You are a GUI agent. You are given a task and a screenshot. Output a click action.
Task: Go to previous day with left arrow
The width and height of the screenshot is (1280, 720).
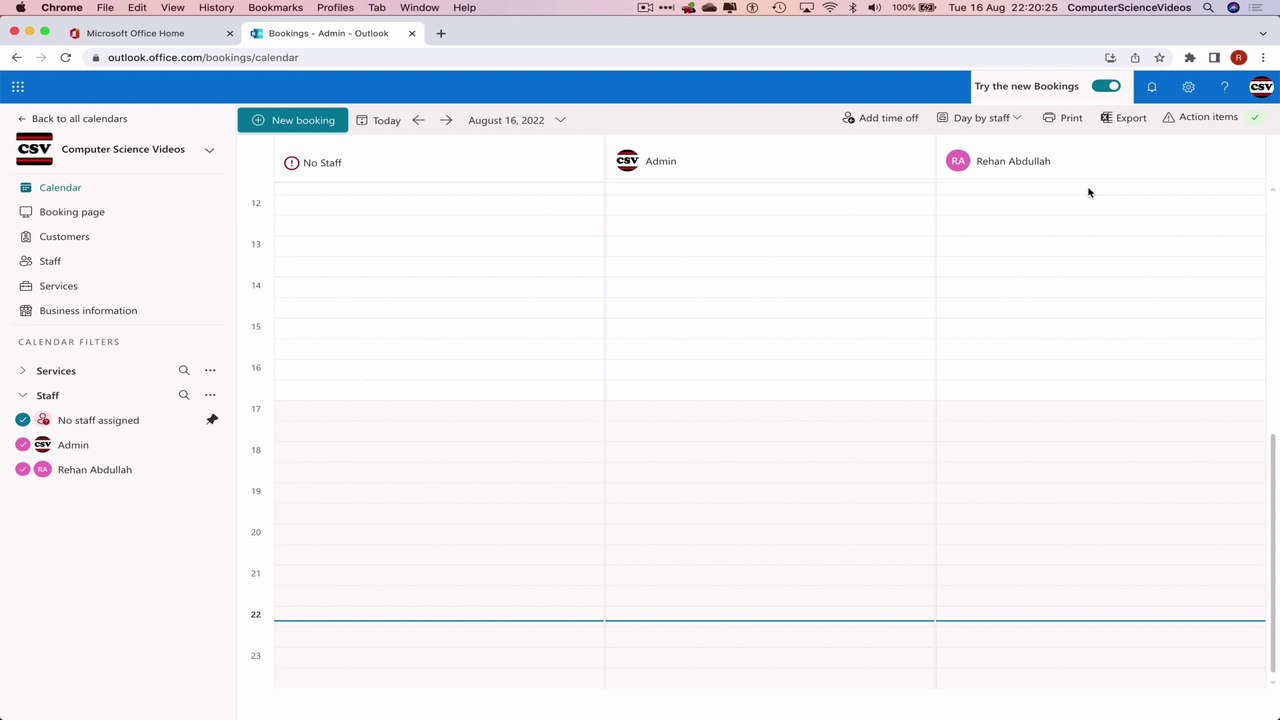[x=419, y=120]
